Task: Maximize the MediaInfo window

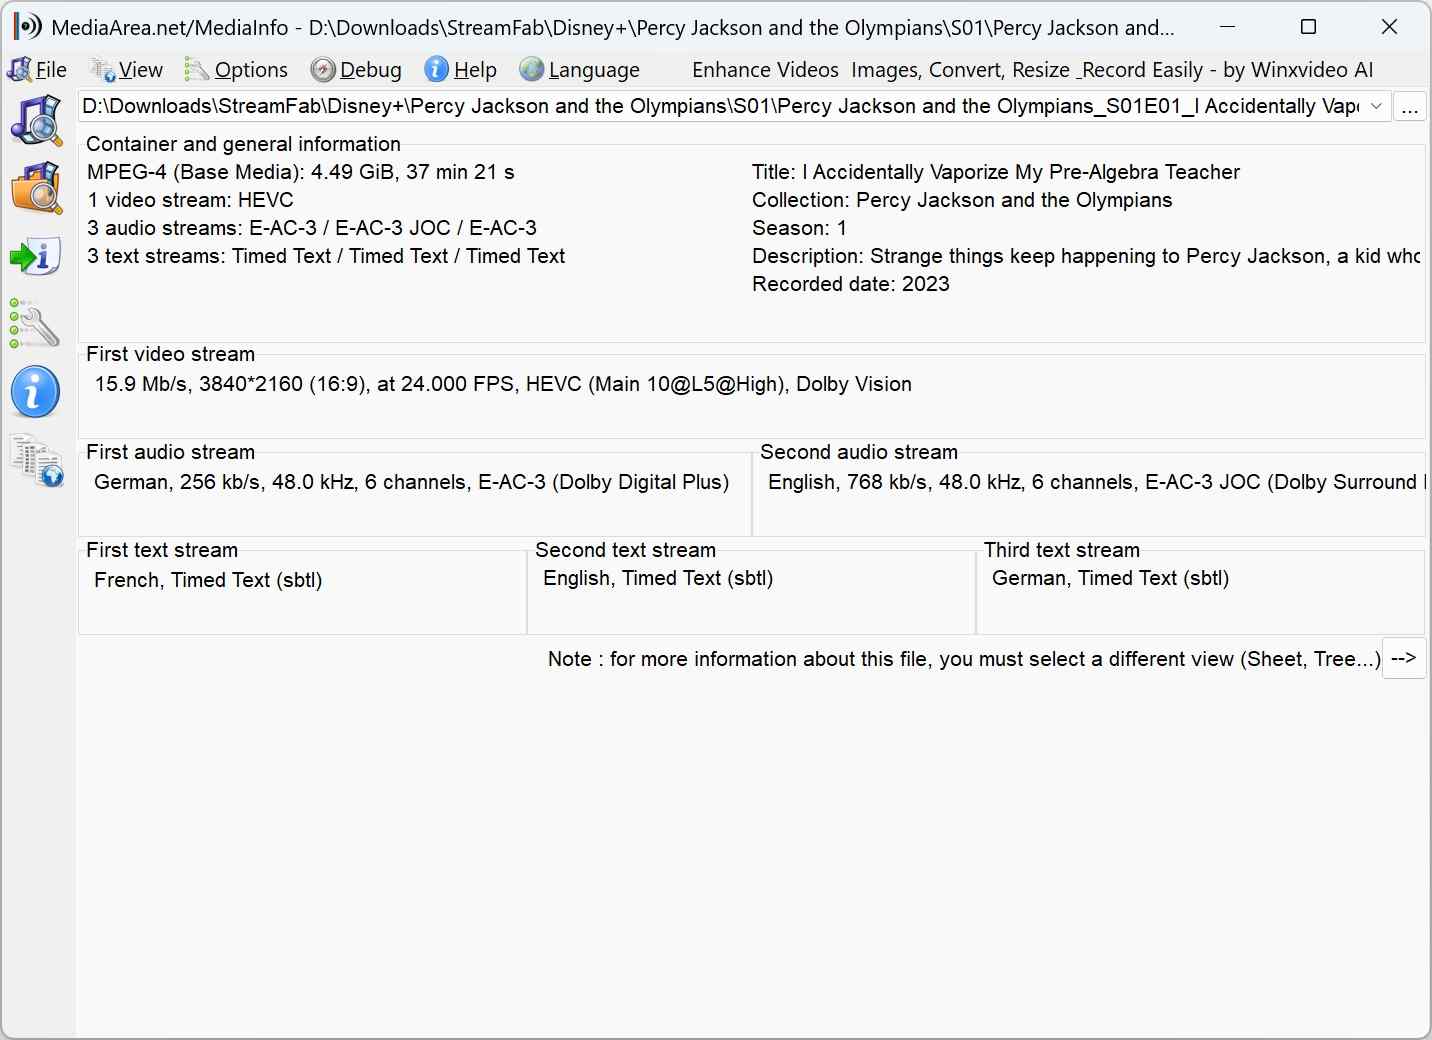Action: 1308,27
